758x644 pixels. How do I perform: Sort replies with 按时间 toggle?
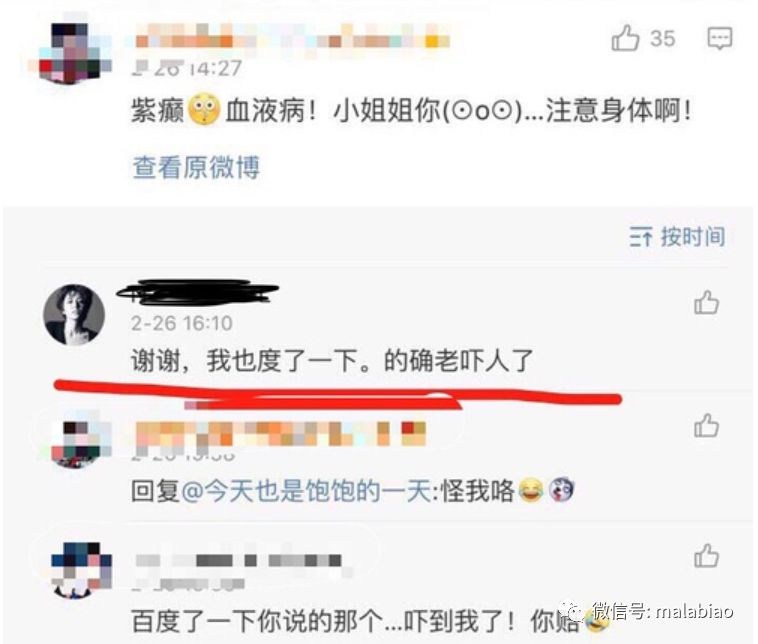(x=678, y=237)
